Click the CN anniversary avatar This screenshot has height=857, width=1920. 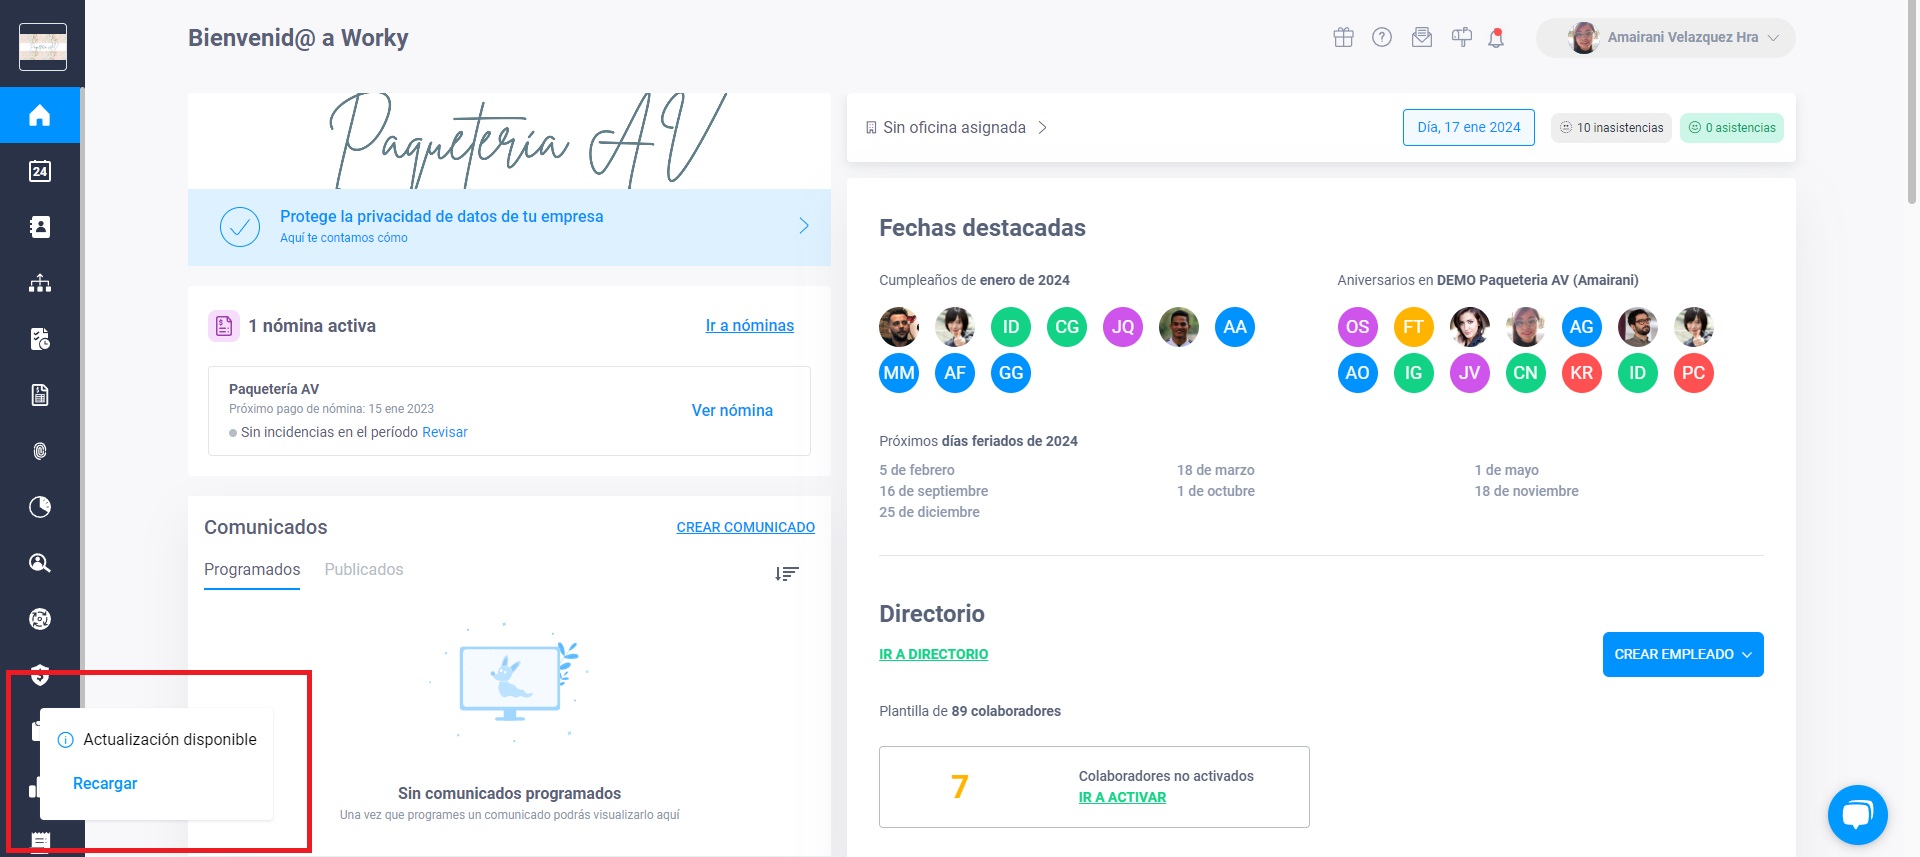tap(1525, 373)
